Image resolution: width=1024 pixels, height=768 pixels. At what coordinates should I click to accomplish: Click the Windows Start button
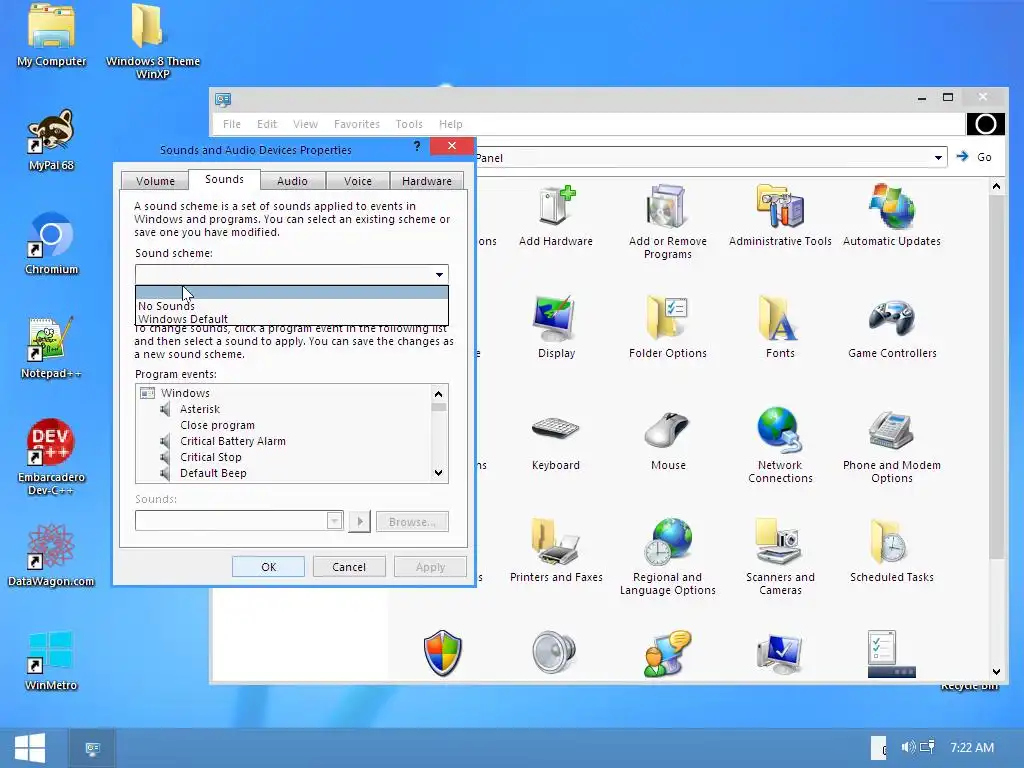click(x=30, y=747)
